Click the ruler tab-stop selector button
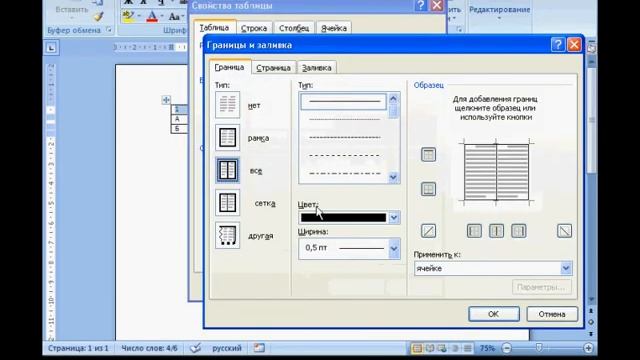 pyautogui.click(x=51, y=48)
